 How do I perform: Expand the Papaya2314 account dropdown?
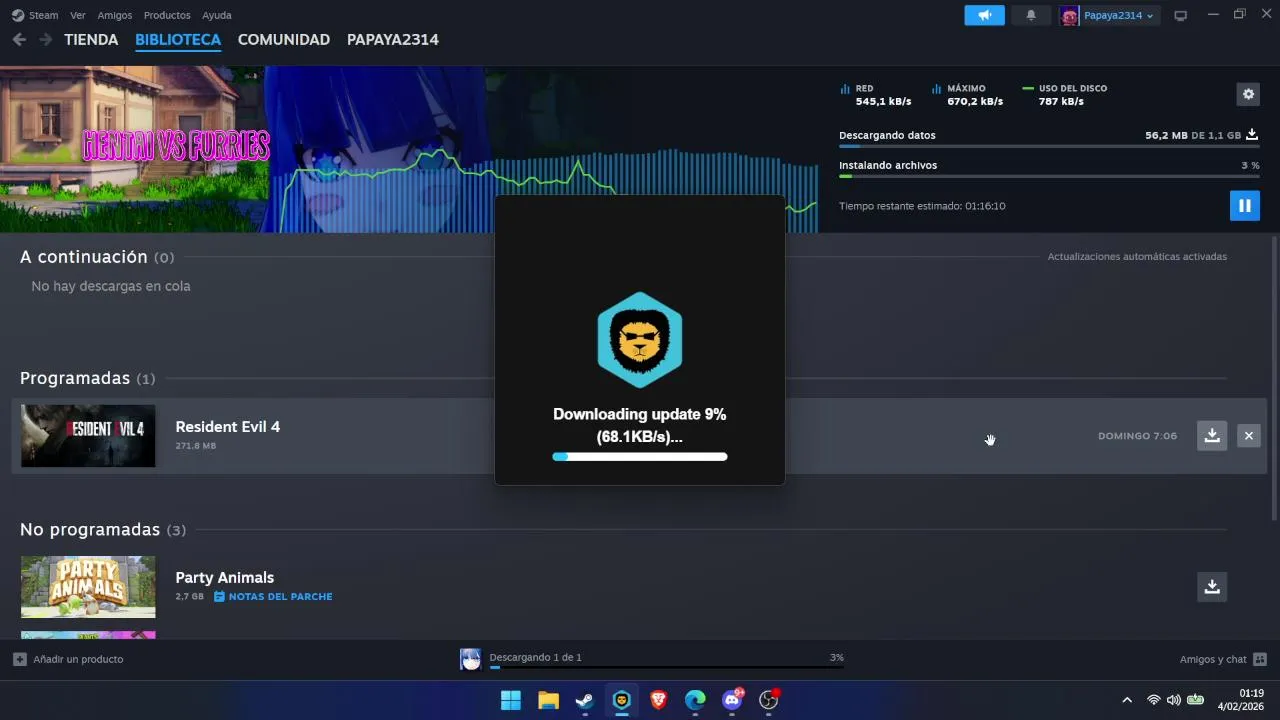1120,15
